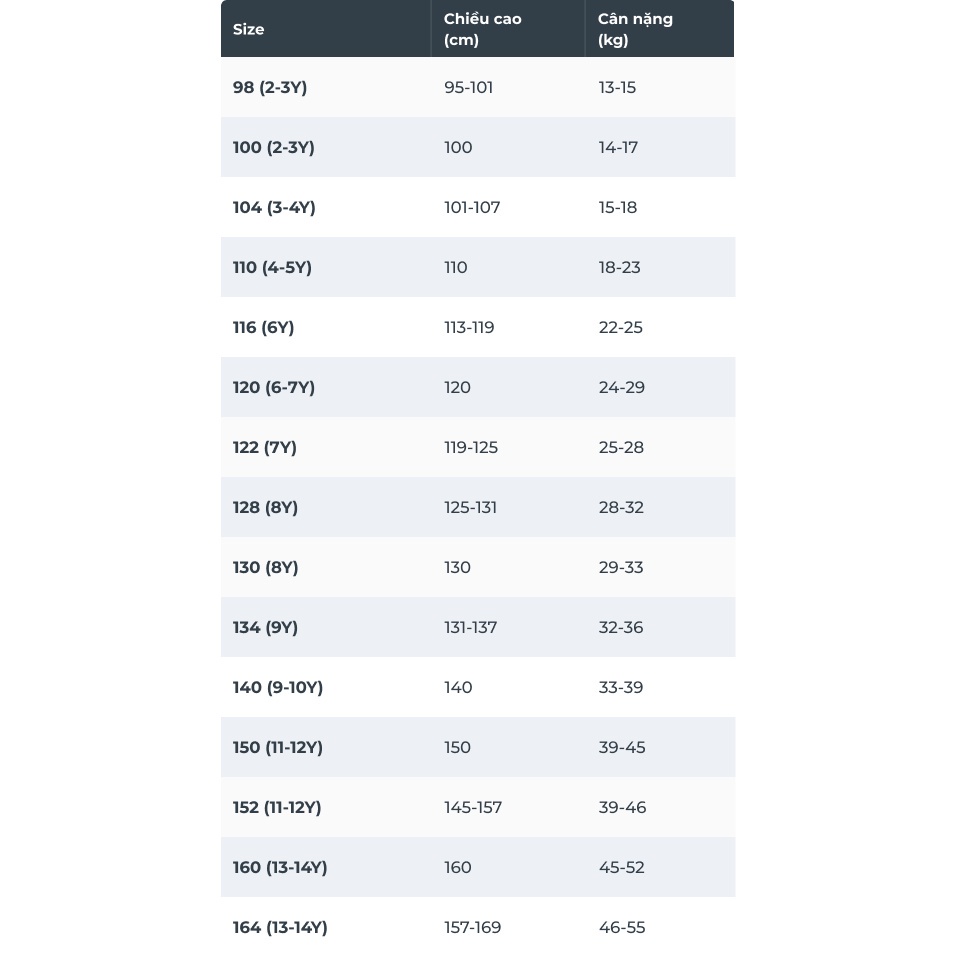Click size 110 (4-5Y) label
This screenshot has width=957, height=957.
tap(272, 267)
